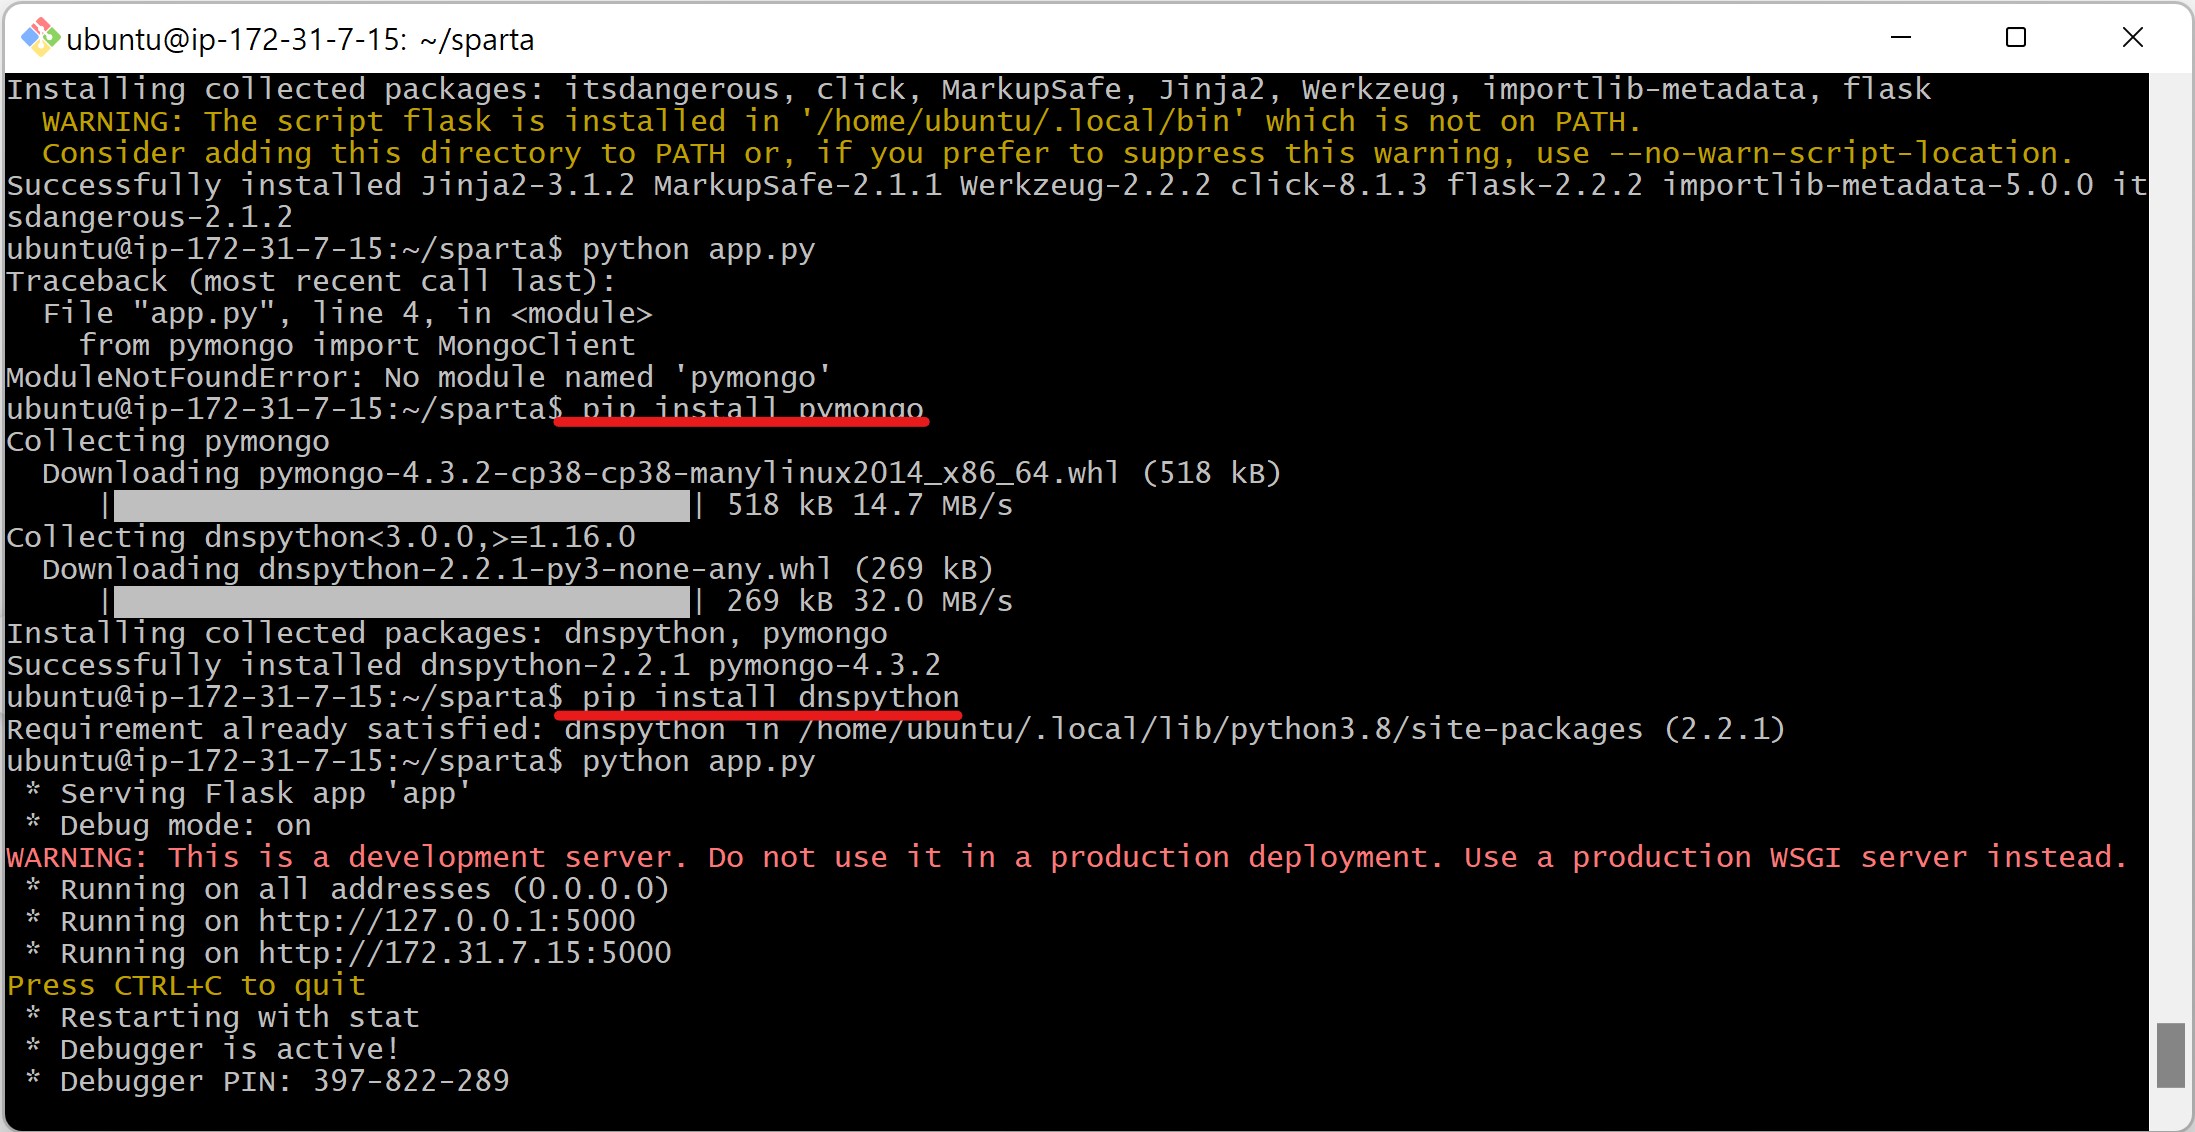This screenshot has width=2195, height=1132.
Task: Click the underlined pip install pymongo command
Action: 752,409
